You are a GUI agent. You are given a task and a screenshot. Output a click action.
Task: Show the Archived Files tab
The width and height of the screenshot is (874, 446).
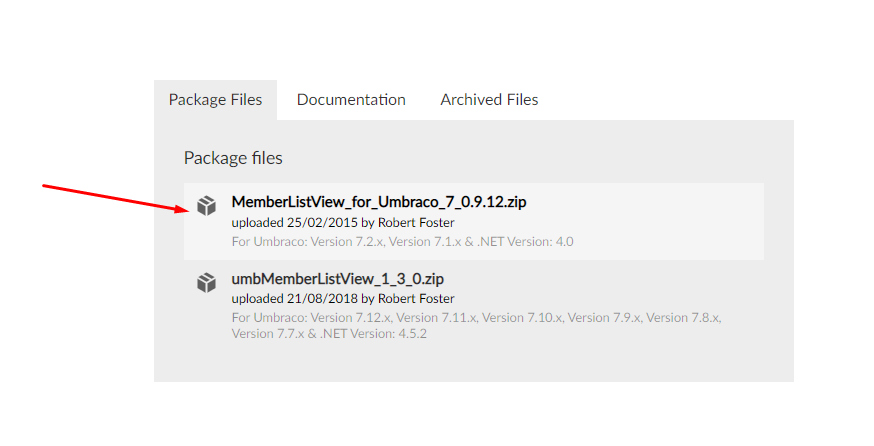(x=489, y=100)
